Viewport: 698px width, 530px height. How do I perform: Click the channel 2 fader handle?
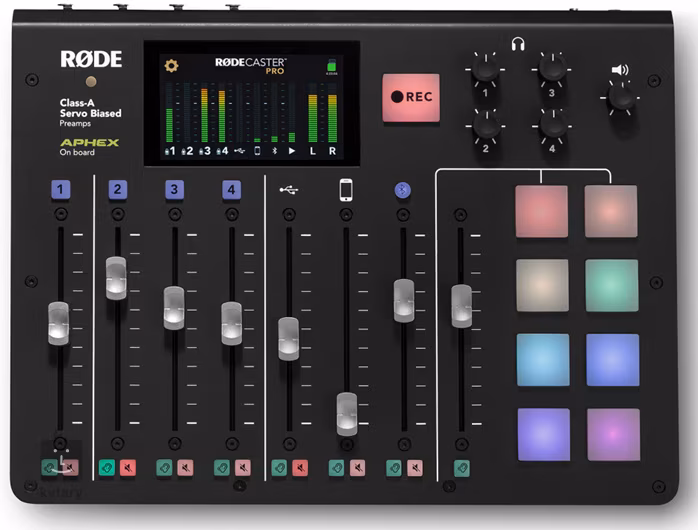[116, 278]
